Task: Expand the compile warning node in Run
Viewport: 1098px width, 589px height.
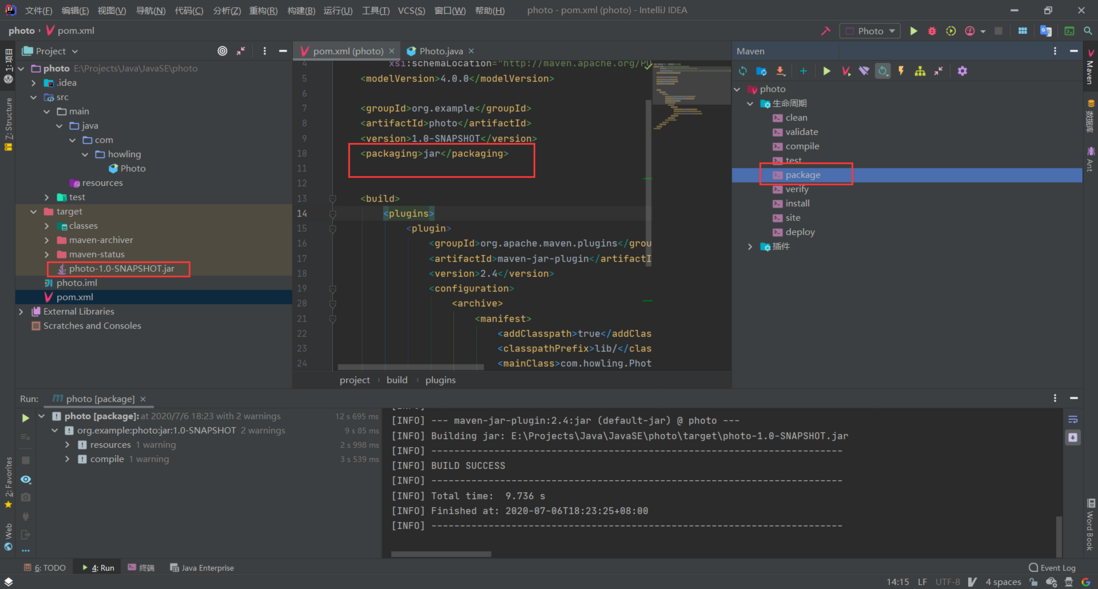Action: (x=68, y=459)
